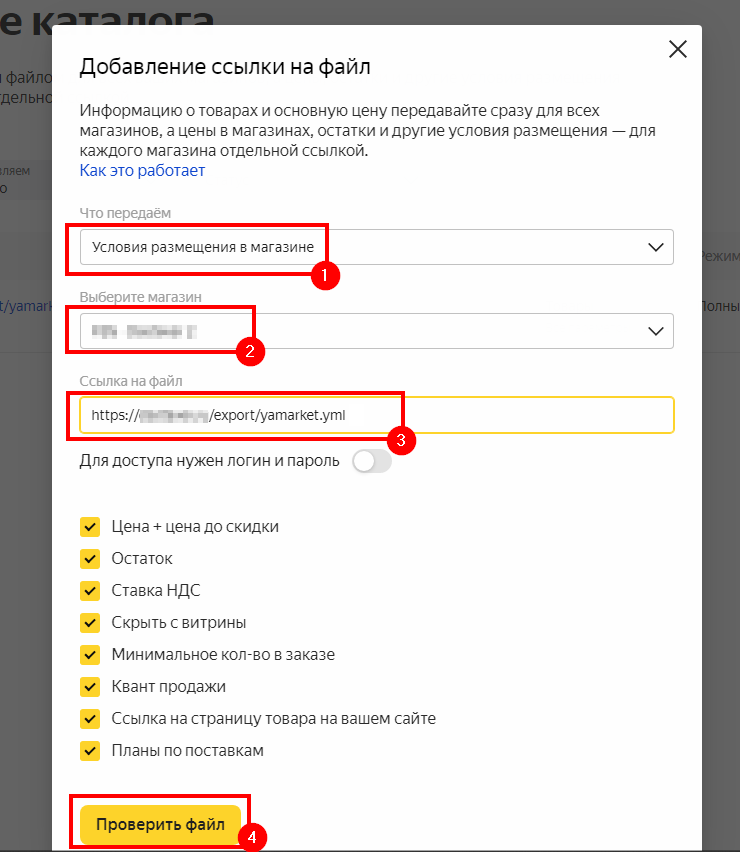Disable «Скрыть с витрины»

coord(91,622)
